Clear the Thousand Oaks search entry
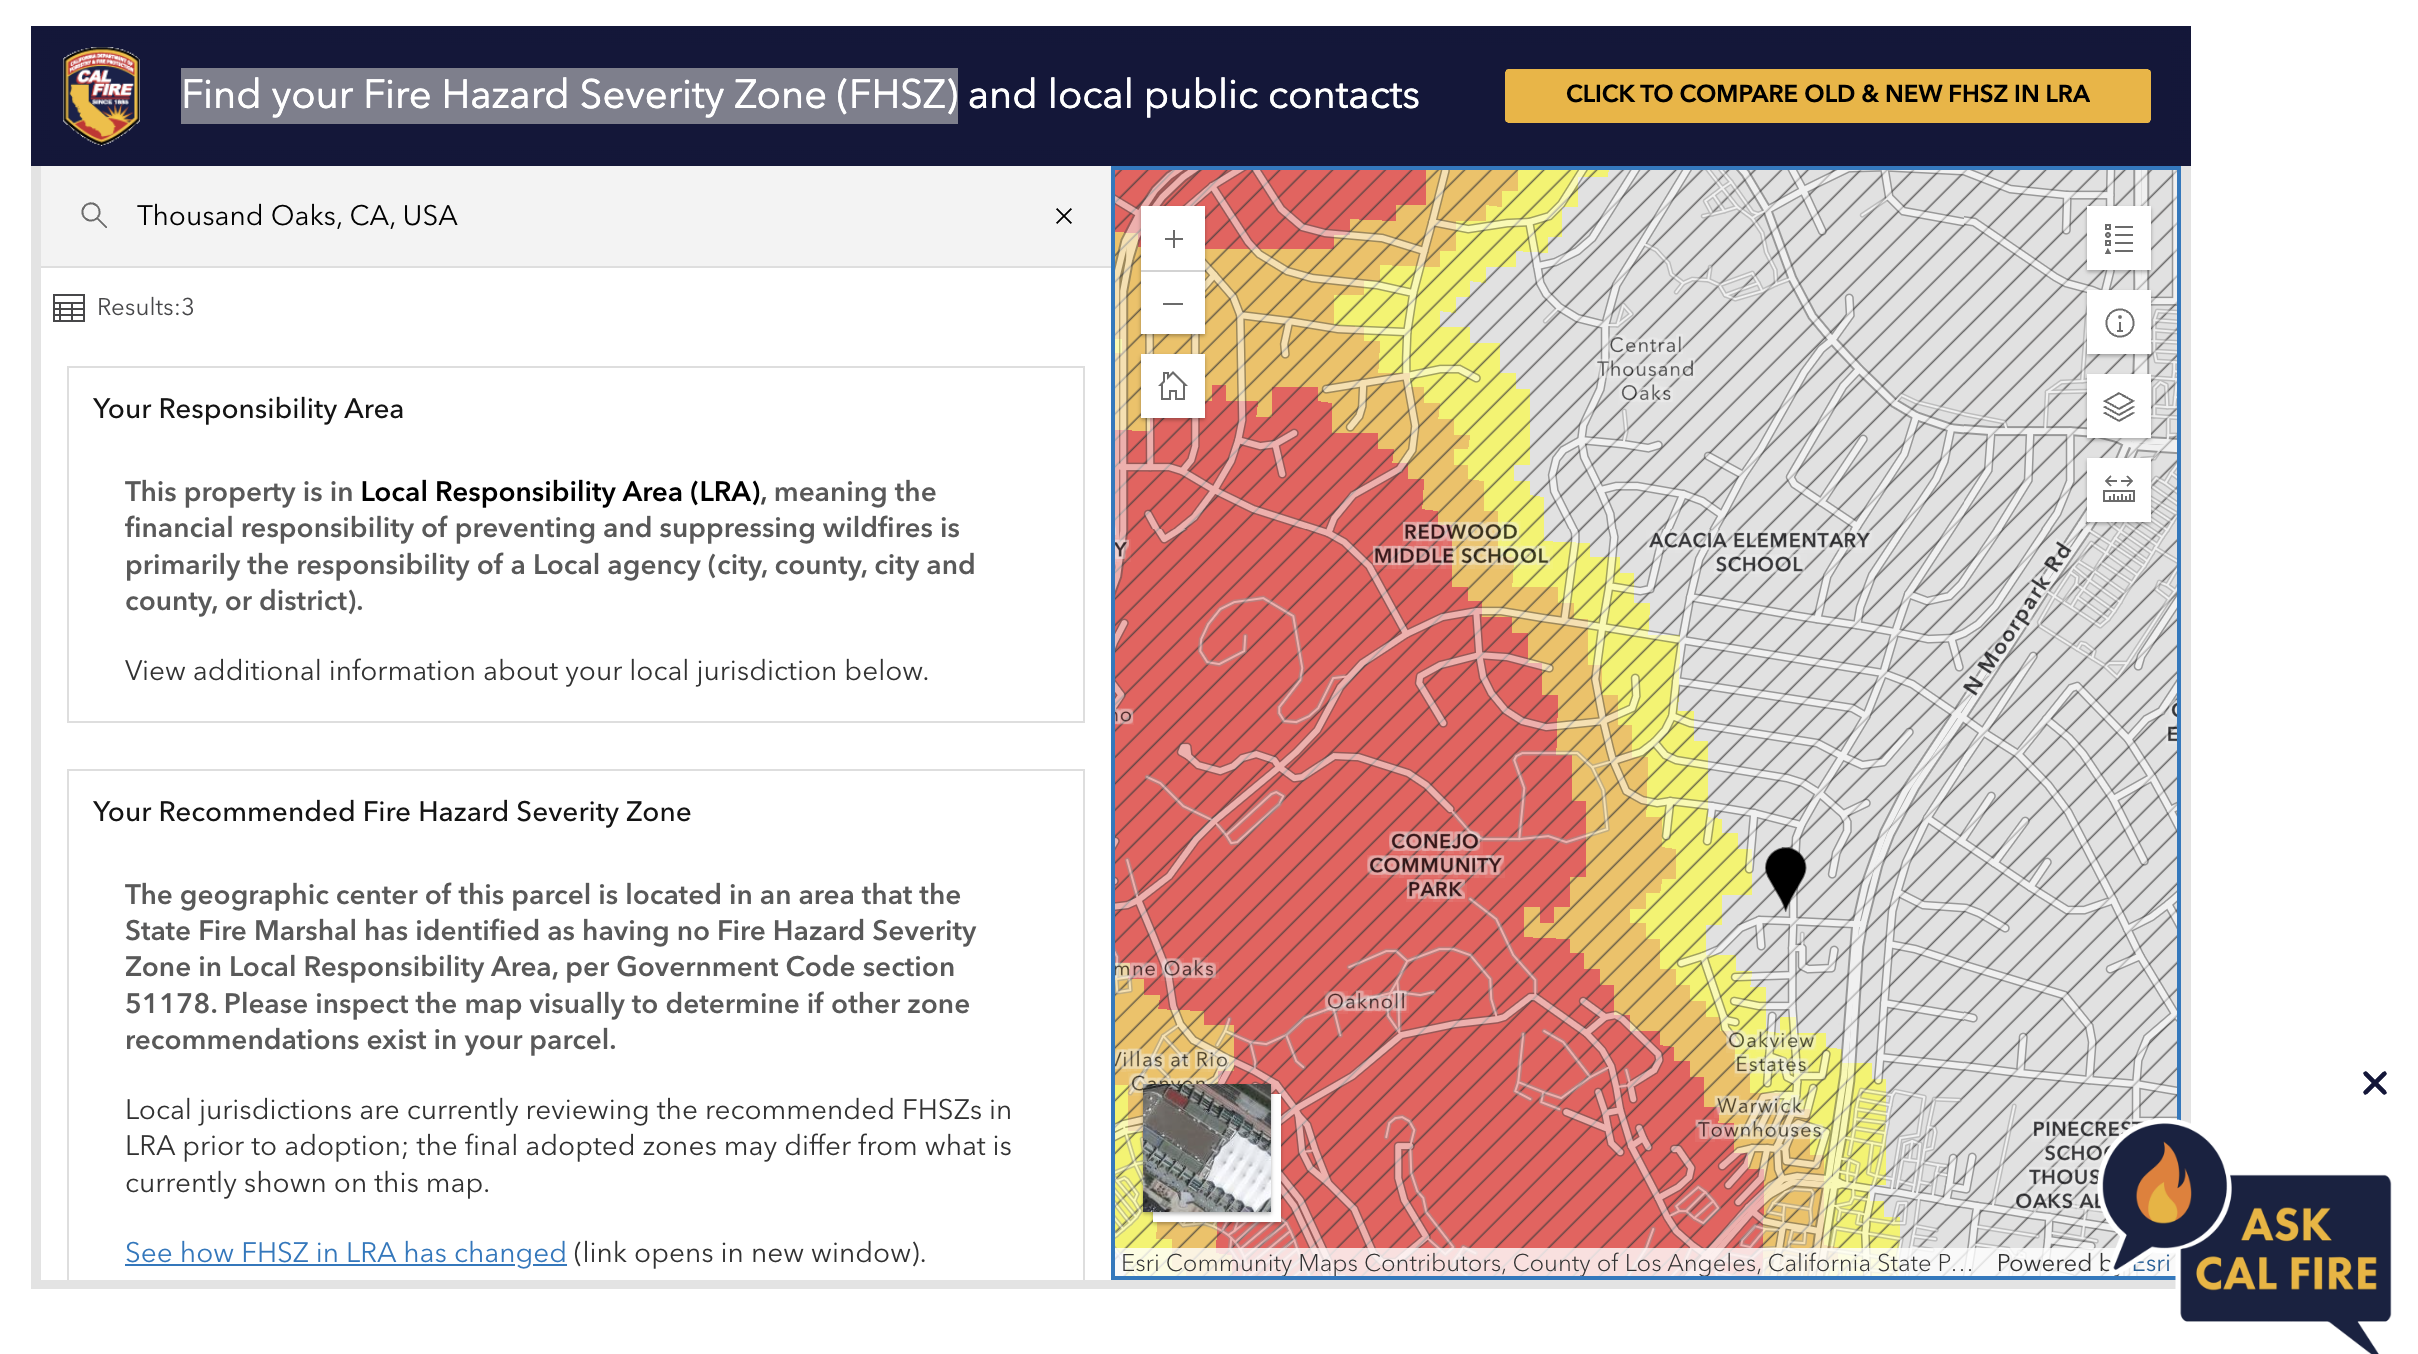Image resolution: width=2418 pixels, height=1354 pixels. (1063, 216)
